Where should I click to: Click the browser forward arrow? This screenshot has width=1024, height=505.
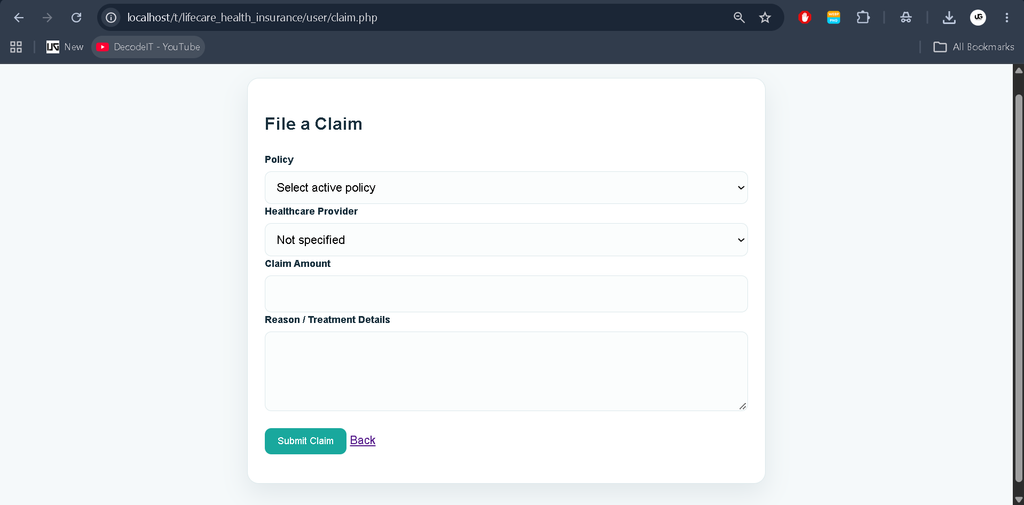pos(47,18)
